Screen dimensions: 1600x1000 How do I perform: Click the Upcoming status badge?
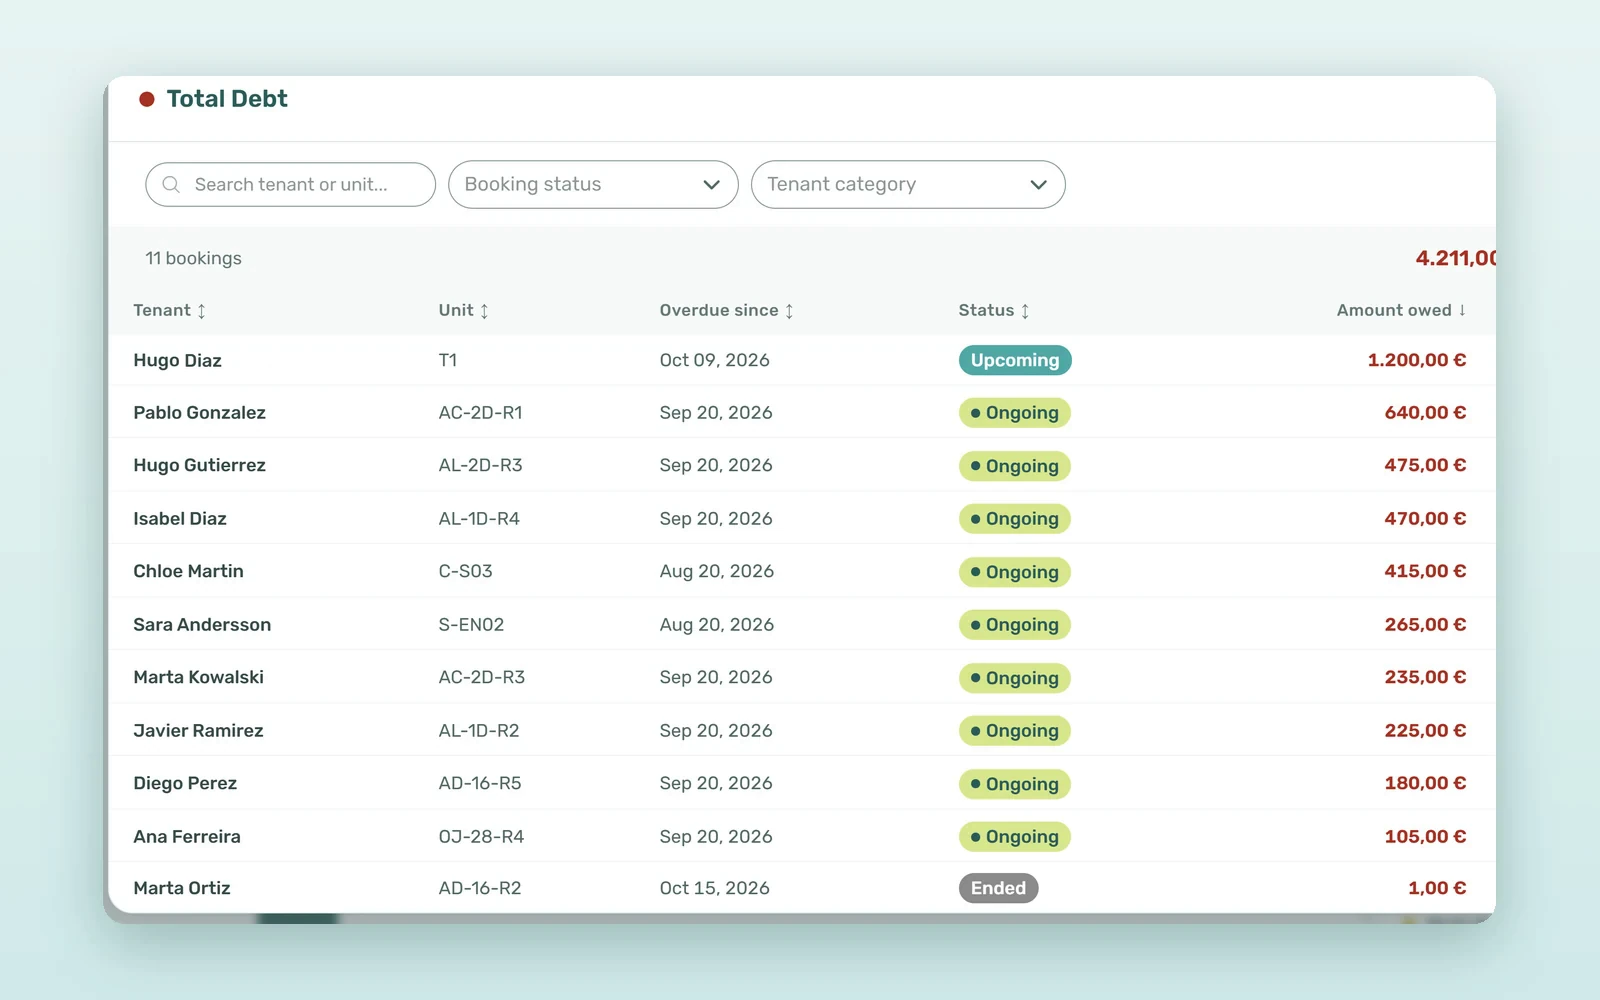pyautogui.click(x=1015, y=360)
